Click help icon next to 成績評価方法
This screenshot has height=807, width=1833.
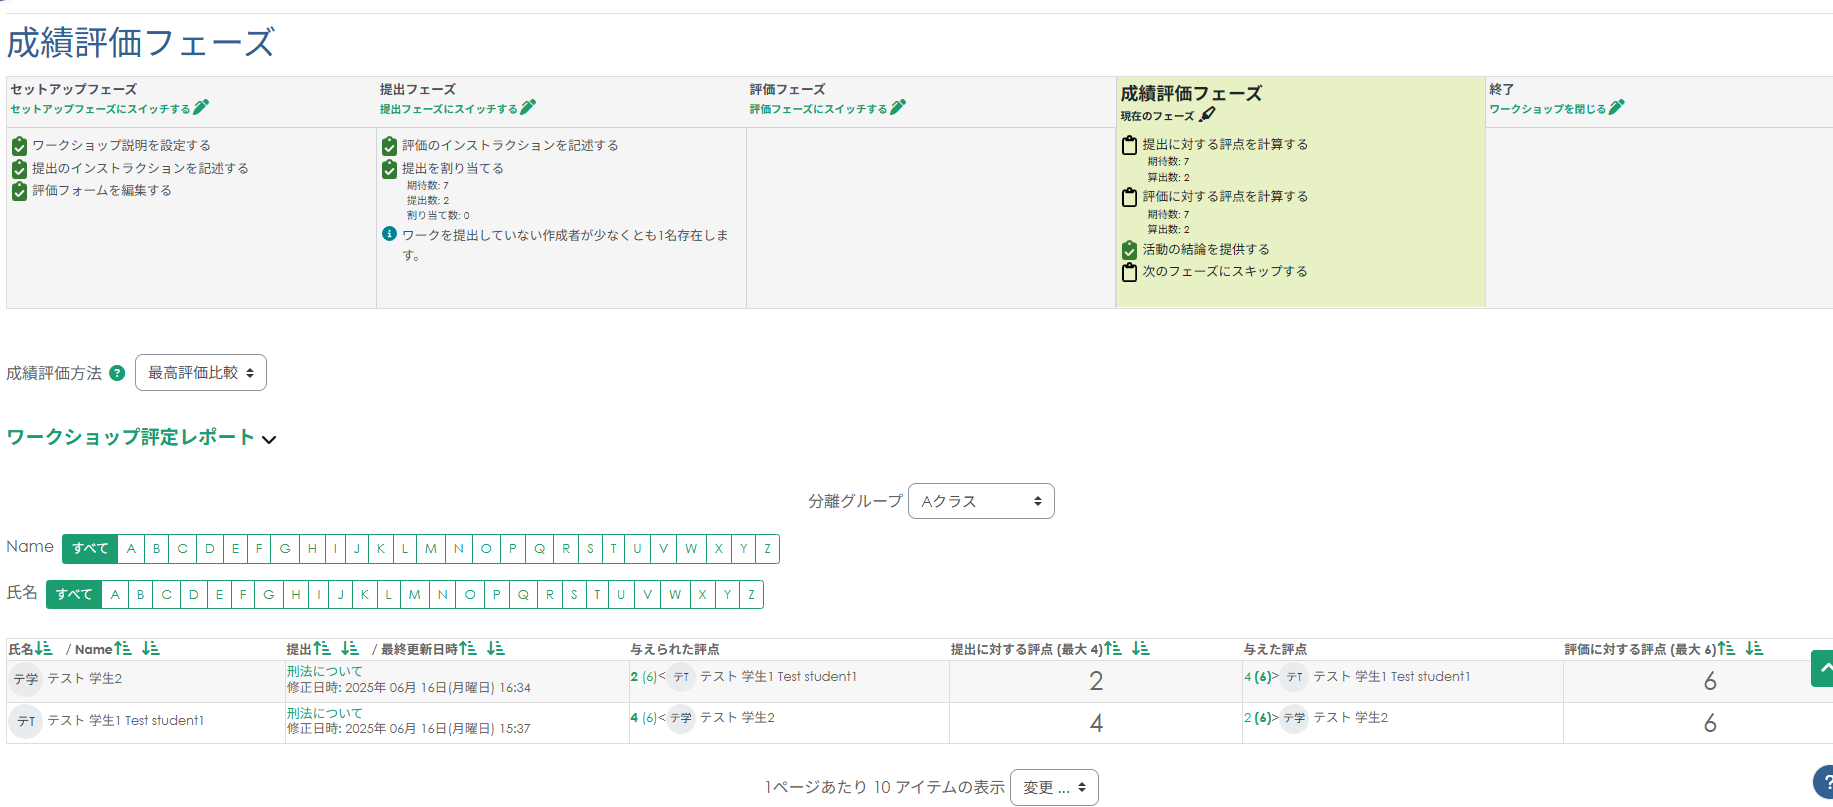[117, 373]
